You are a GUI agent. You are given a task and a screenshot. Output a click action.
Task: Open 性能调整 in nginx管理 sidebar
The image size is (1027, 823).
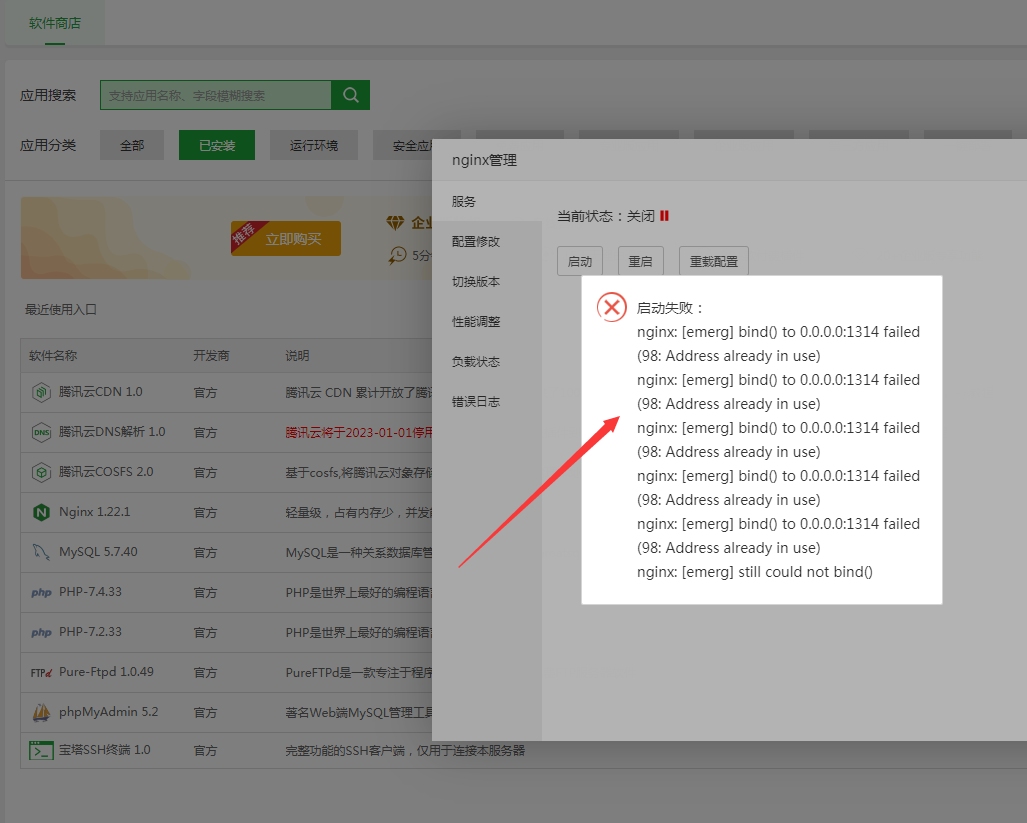point(487,321)
